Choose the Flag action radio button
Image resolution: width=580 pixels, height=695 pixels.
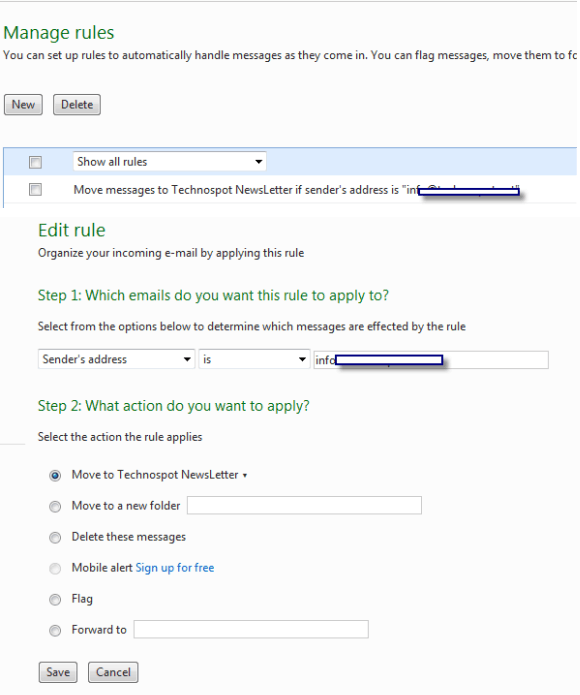[55, 599]
